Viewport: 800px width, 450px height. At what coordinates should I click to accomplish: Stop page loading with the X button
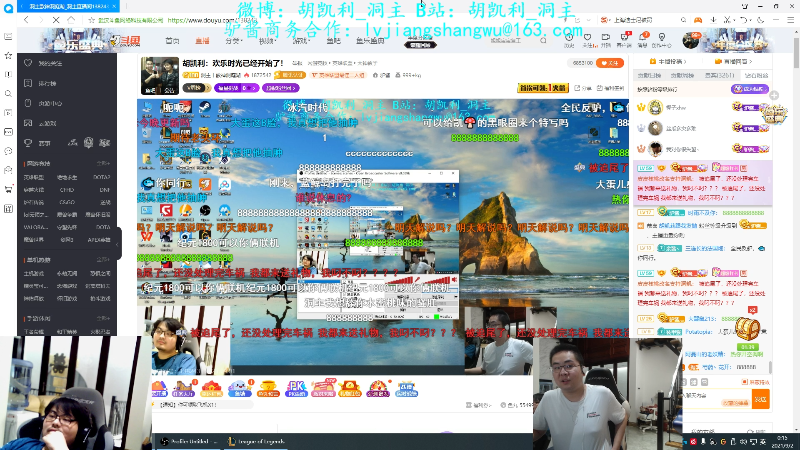click(x=56, y=20)
